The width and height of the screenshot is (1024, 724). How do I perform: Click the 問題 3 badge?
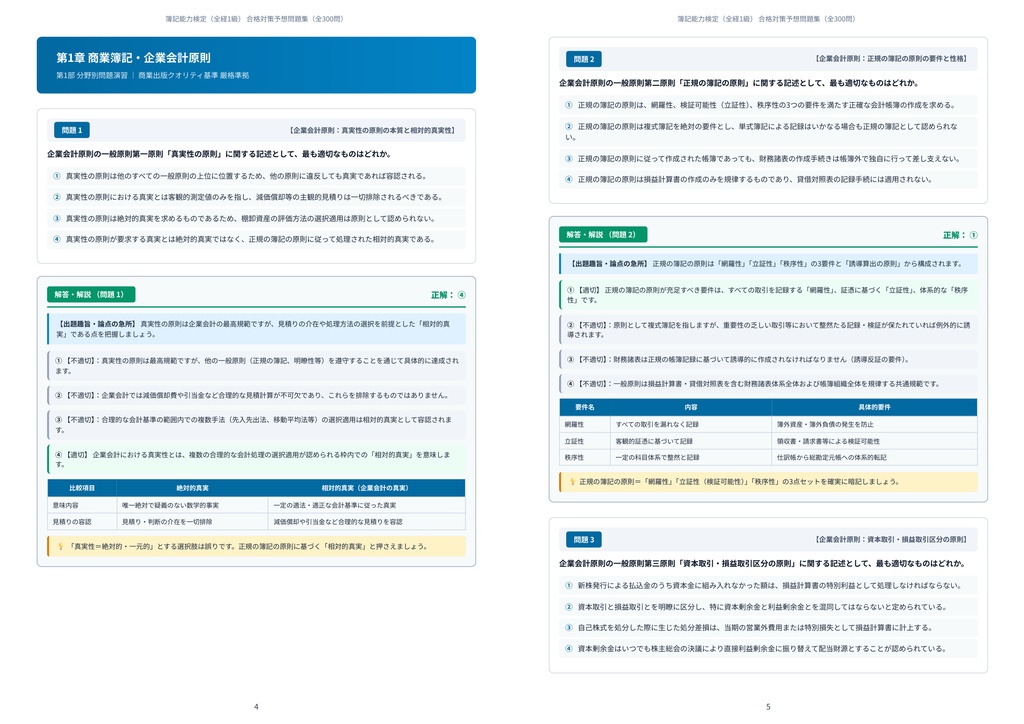[x=584, y=540]
